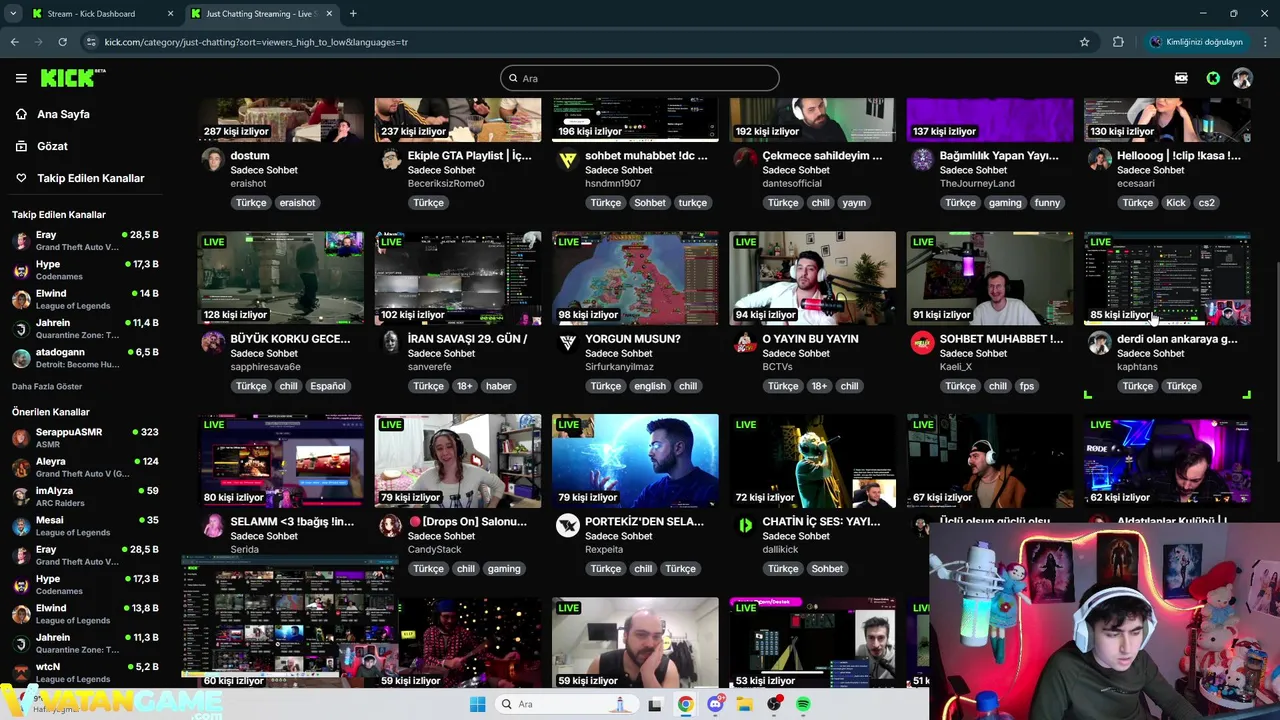Screen dimensions: 1280x720
Task: Click the Chrome icon on the taskbar
Action: 685,704
